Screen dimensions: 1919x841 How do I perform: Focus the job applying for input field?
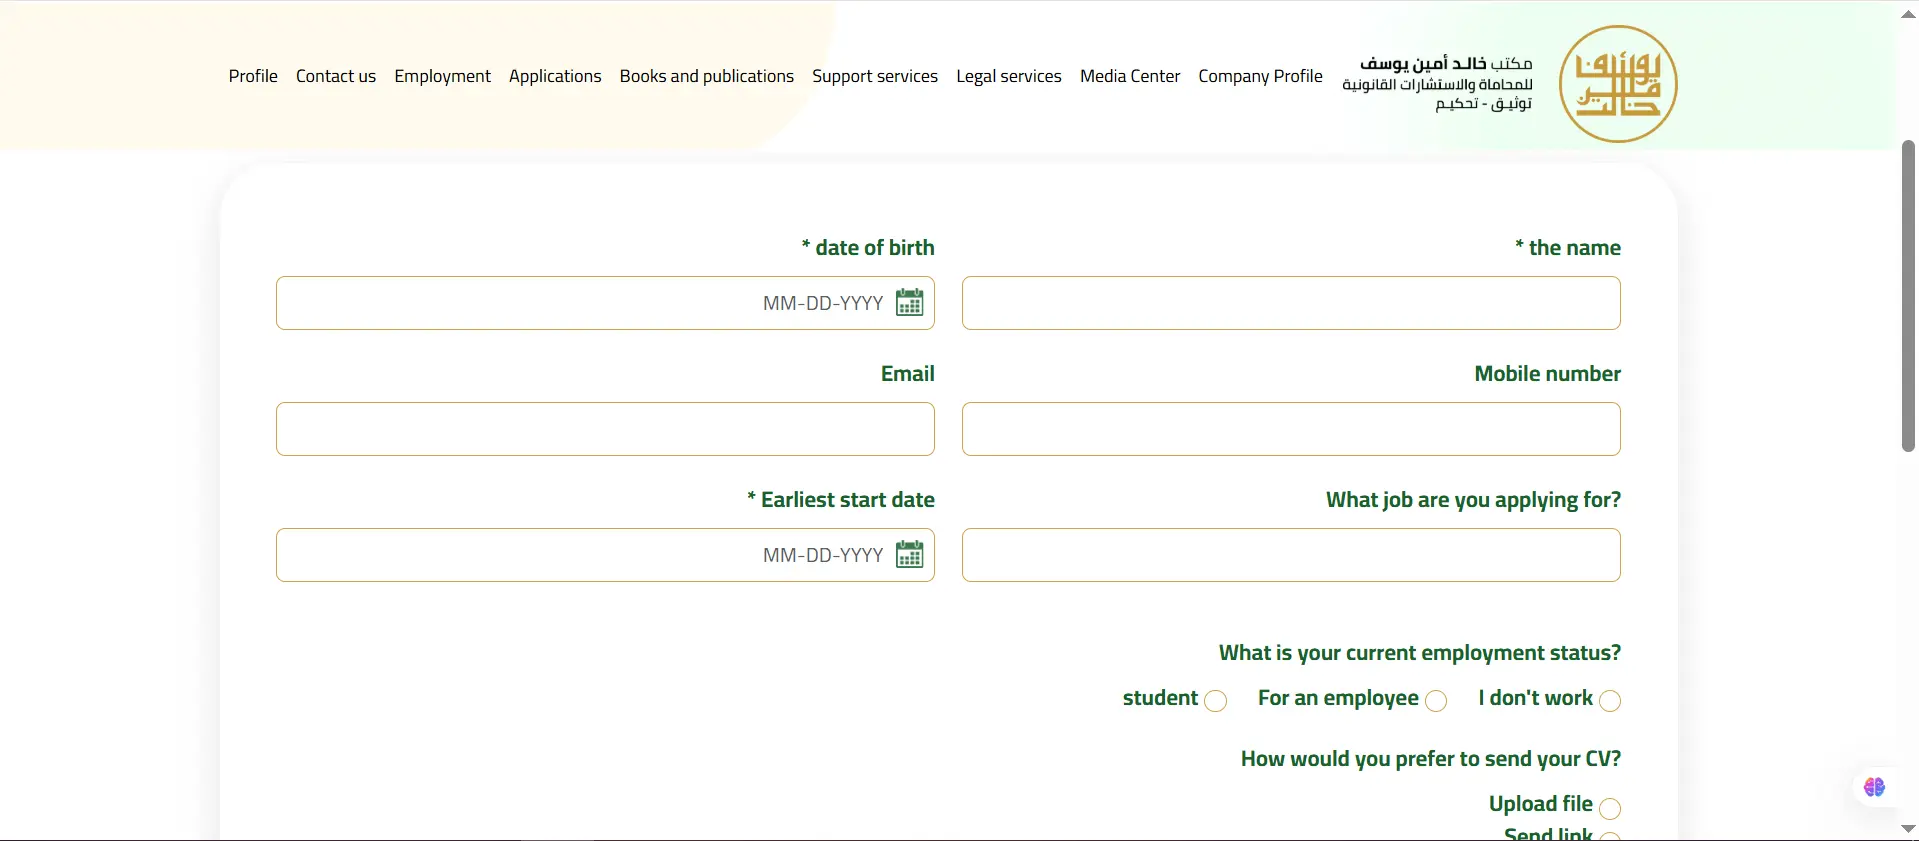tap(1291, 555)
